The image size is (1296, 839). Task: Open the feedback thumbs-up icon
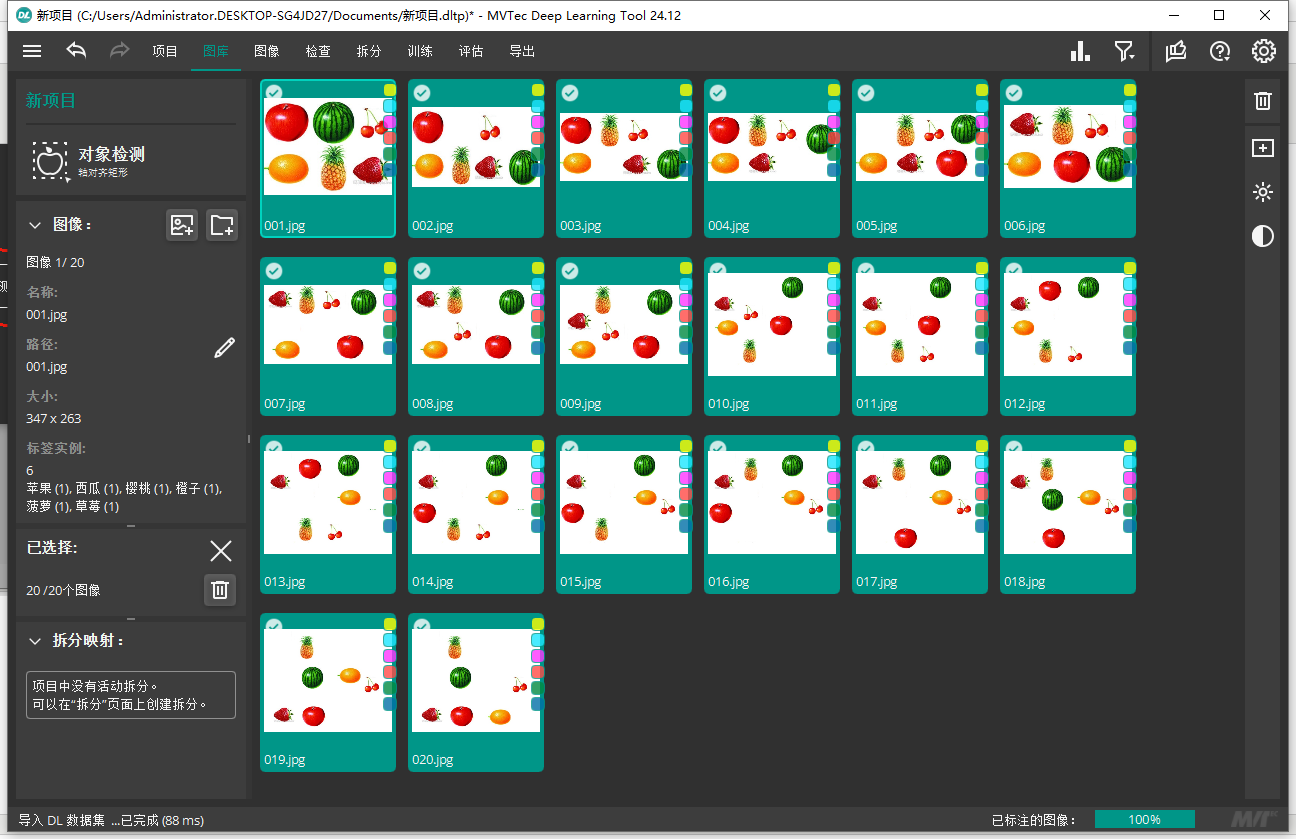point(1176,51)
